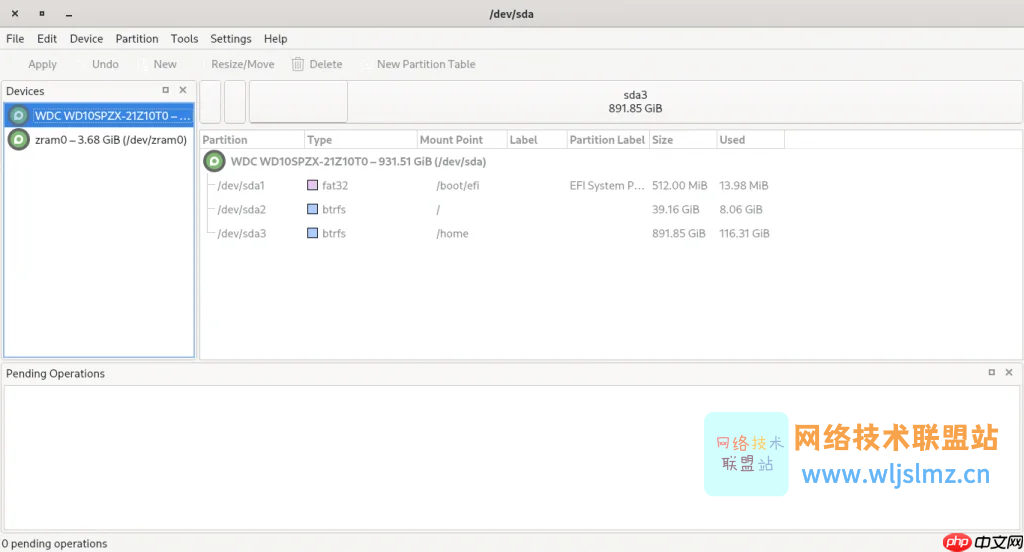This screenshot has height=552, width=1024.
Task: Open the Tools menu
Action: [184, 39]
